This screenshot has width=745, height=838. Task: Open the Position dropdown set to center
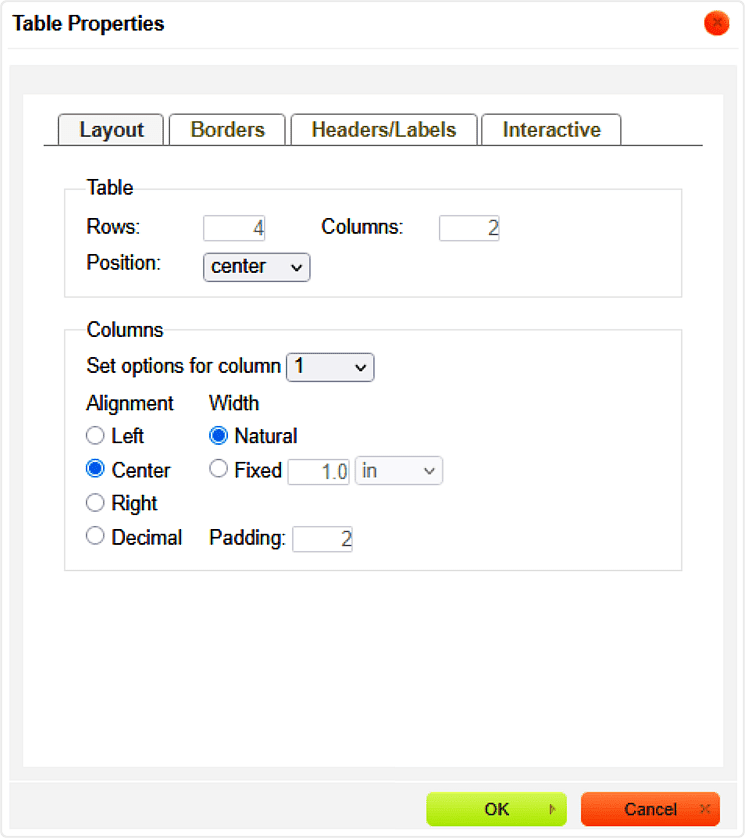tap(257, 267)
